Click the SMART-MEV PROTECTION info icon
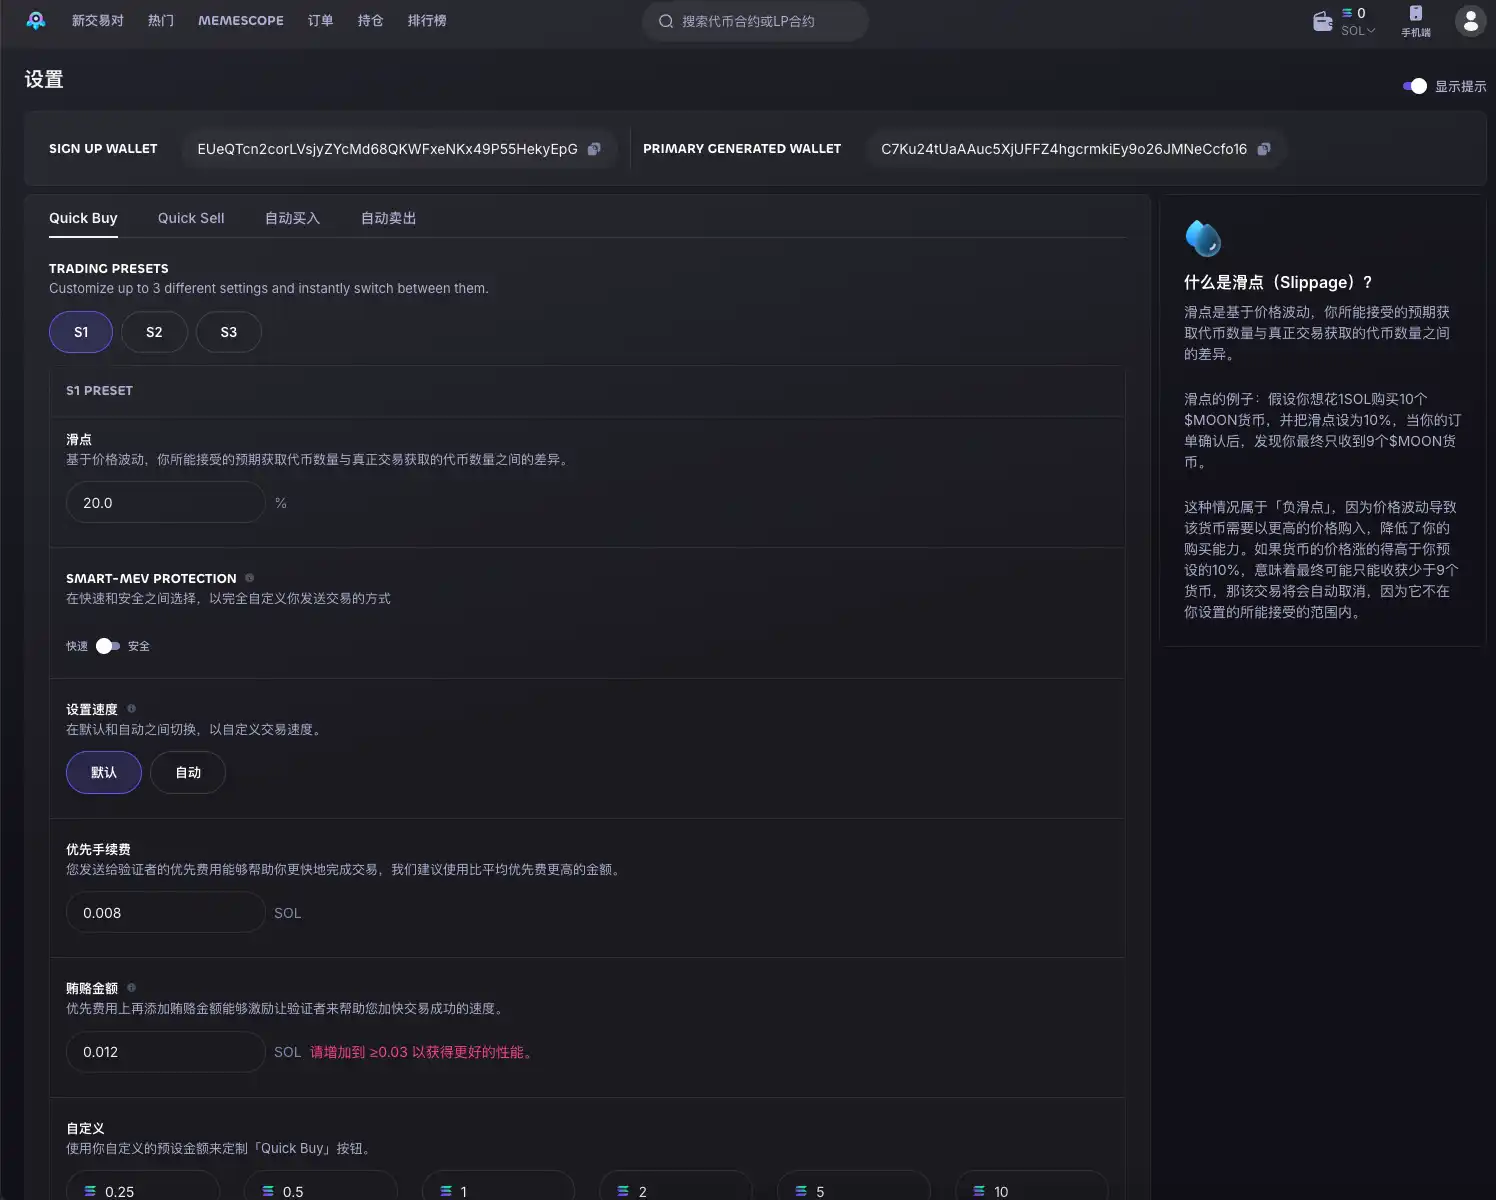The image size is (1496, 1200). 249,577
